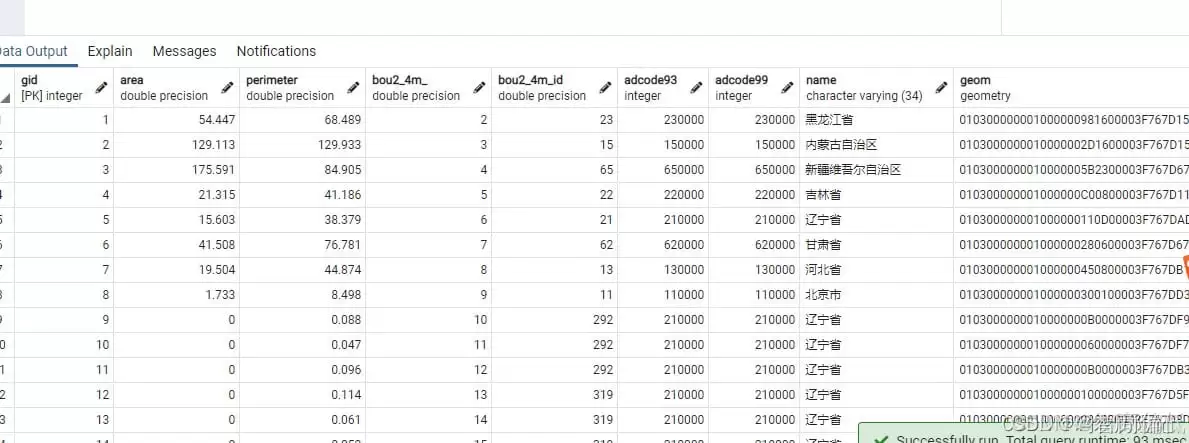Click bou2_4m_id cell with value 65
Screen dimensions: 1189x443
tap(554, 170)
